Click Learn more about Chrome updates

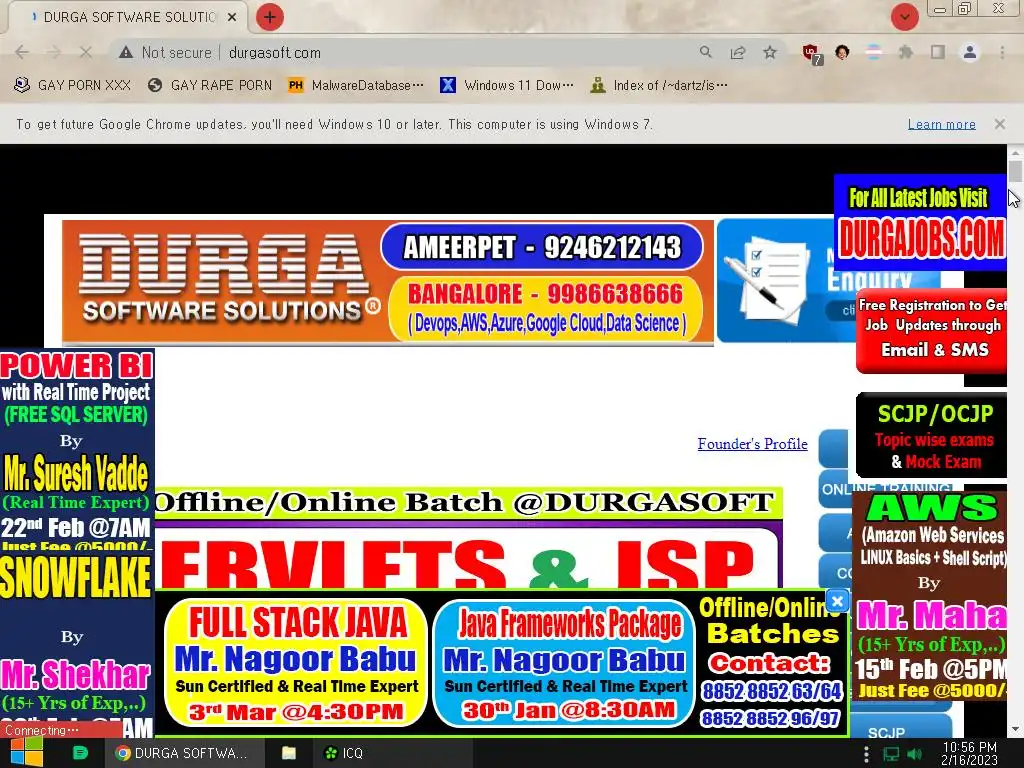tap(942, 124)
